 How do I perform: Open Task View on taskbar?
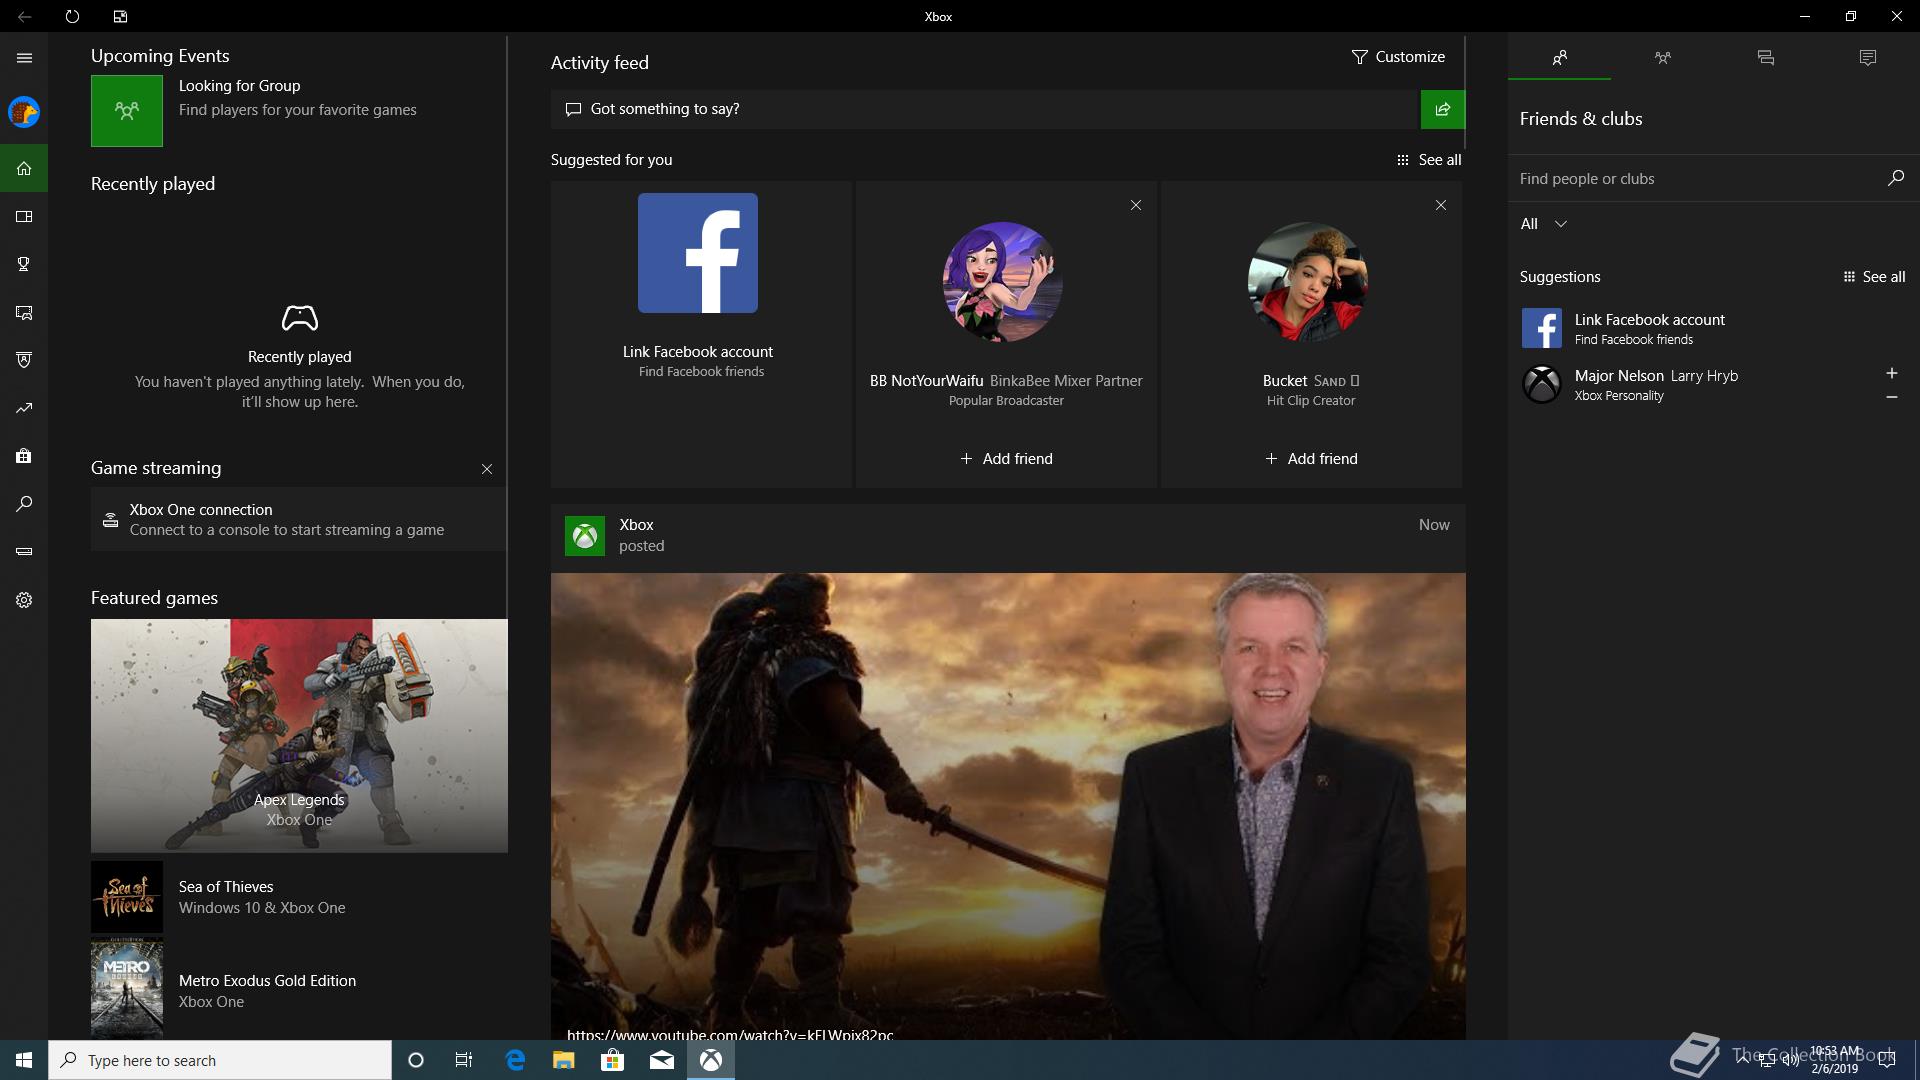click(464, 1060)
